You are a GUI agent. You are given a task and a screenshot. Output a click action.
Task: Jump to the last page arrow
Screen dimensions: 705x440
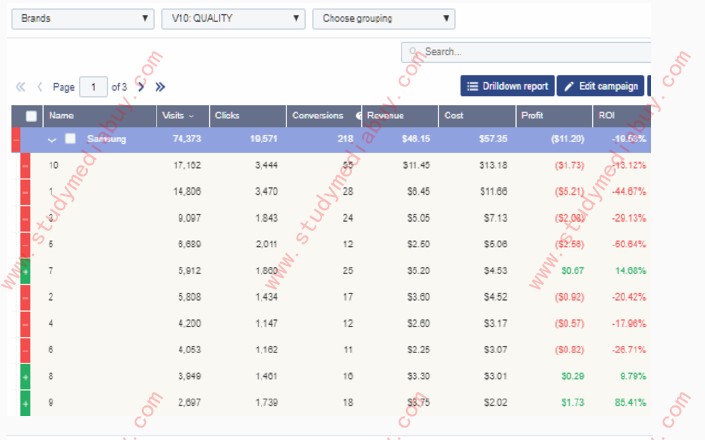[x=160, y=87]
